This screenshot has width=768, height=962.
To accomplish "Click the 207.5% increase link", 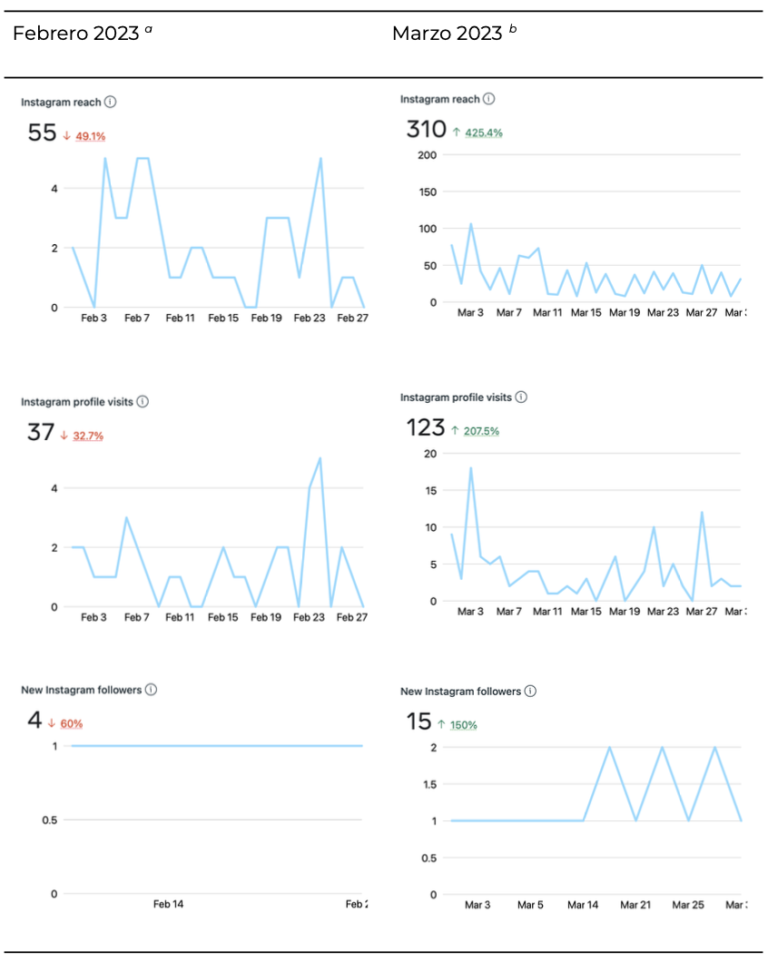I will click(x=481, y=431).
